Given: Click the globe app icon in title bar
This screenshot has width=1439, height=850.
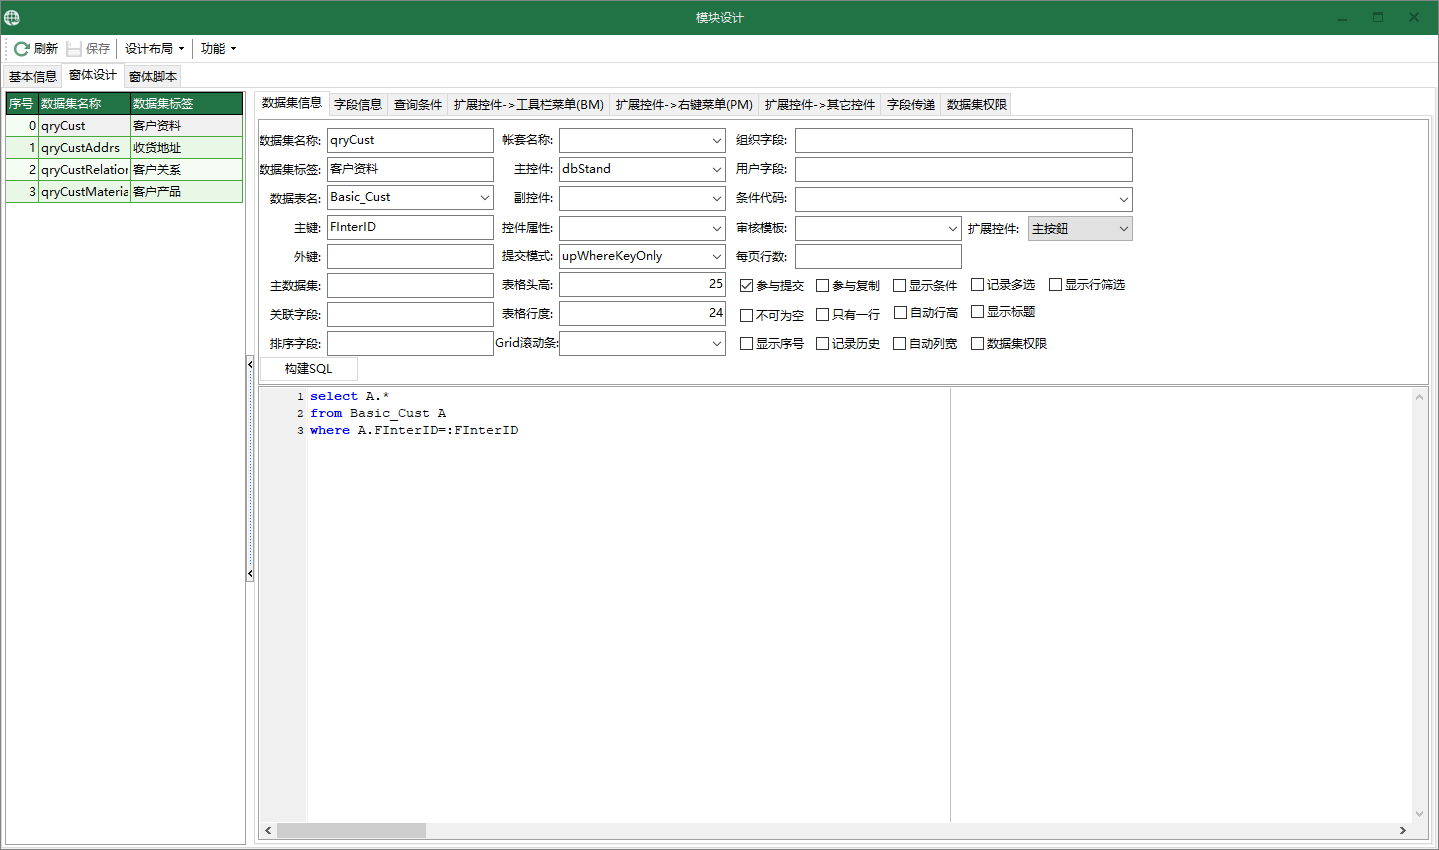Looking at the screenshot, I should (x=12, y=17).
